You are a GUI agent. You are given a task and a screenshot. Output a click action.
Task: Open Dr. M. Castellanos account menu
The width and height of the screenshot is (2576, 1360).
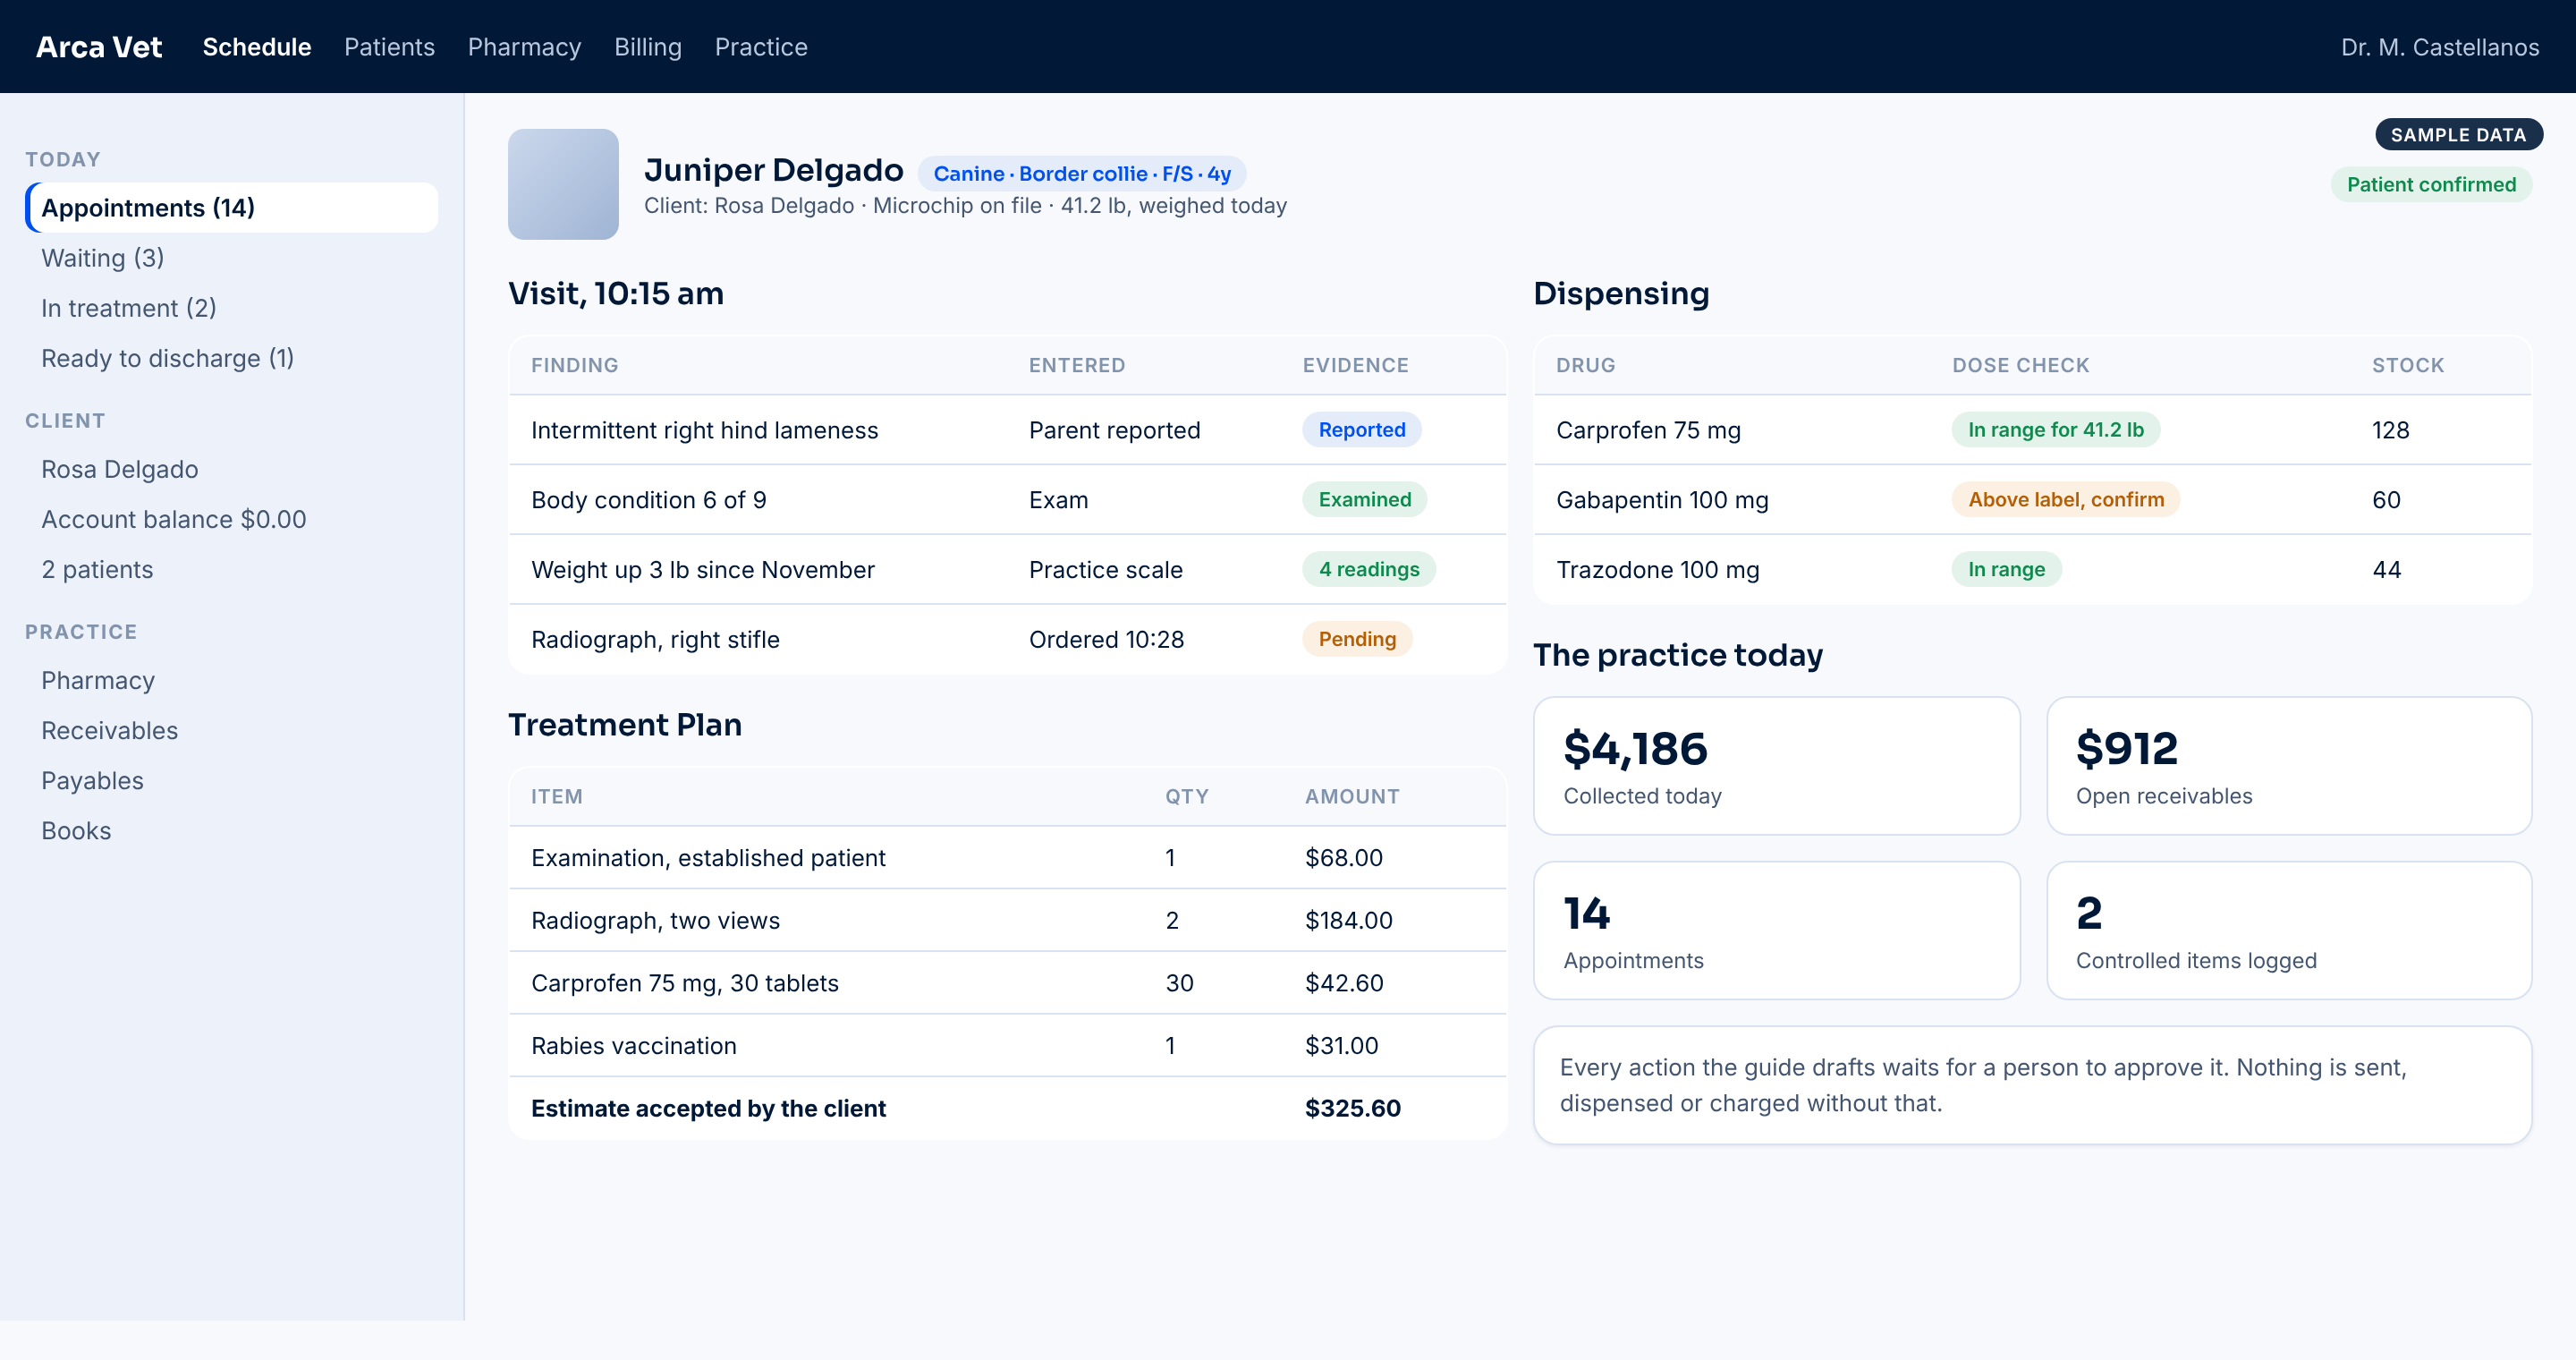[x=2439, y=47]
